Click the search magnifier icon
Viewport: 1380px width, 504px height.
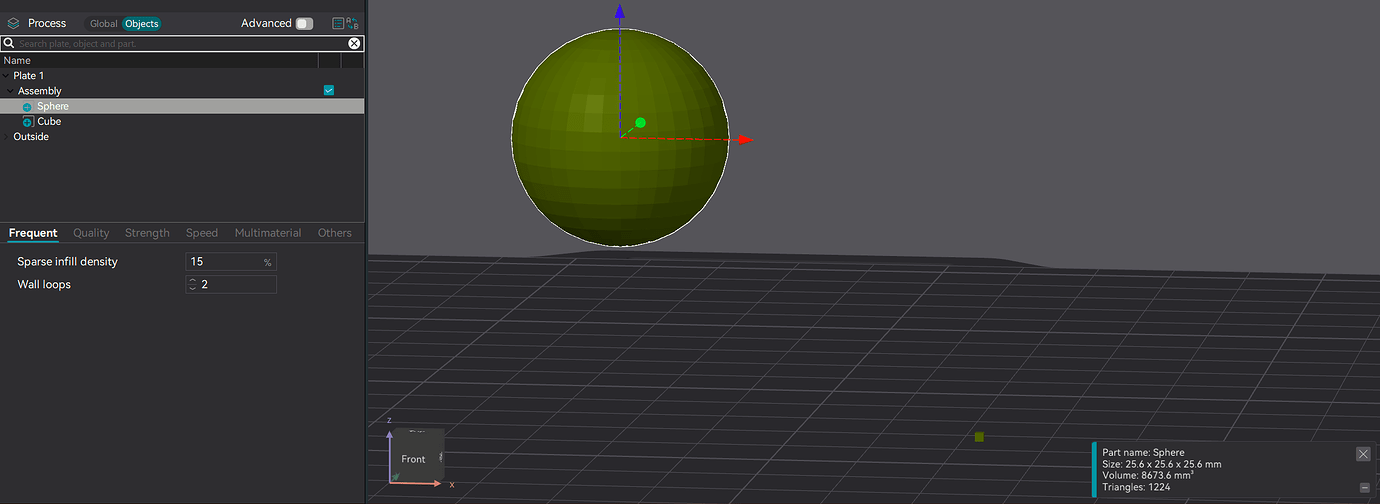click(x=8, y=44)
